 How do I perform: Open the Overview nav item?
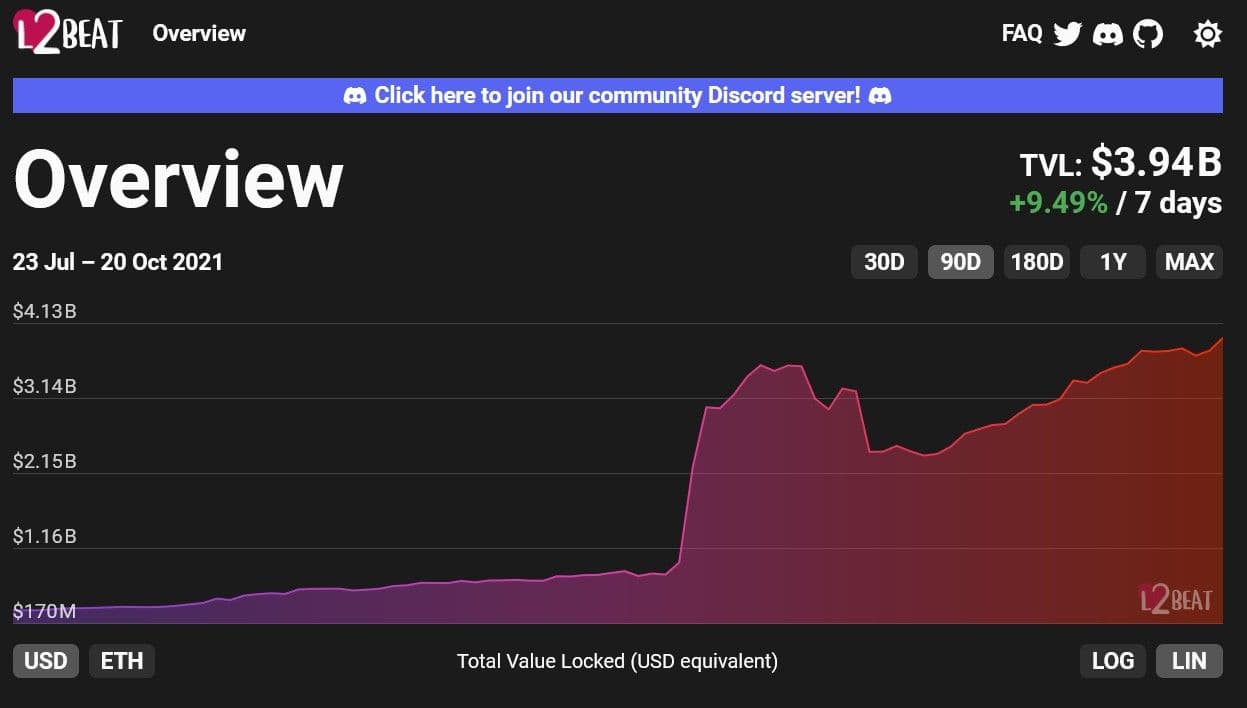[x=199, y=33]
